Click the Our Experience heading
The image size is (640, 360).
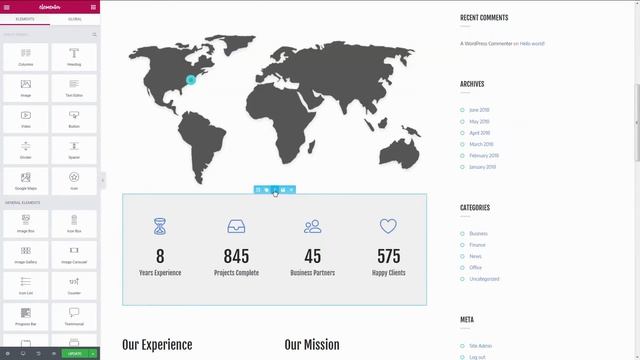pos(157,345)
